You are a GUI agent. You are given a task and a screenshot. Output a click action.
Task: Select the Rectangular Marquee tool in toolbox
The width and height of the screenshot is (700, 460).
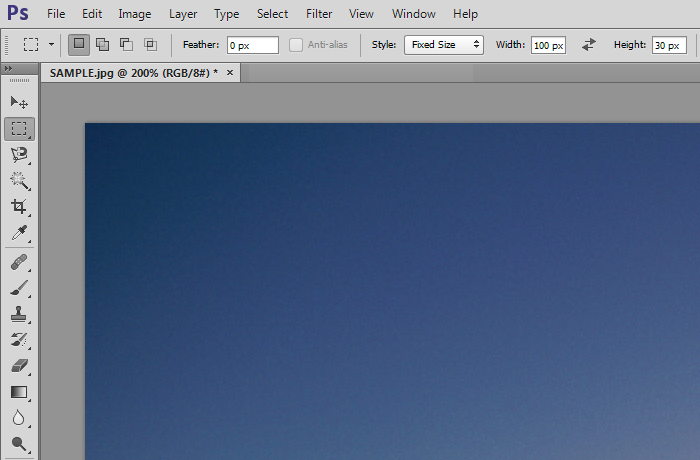(19, 129)
